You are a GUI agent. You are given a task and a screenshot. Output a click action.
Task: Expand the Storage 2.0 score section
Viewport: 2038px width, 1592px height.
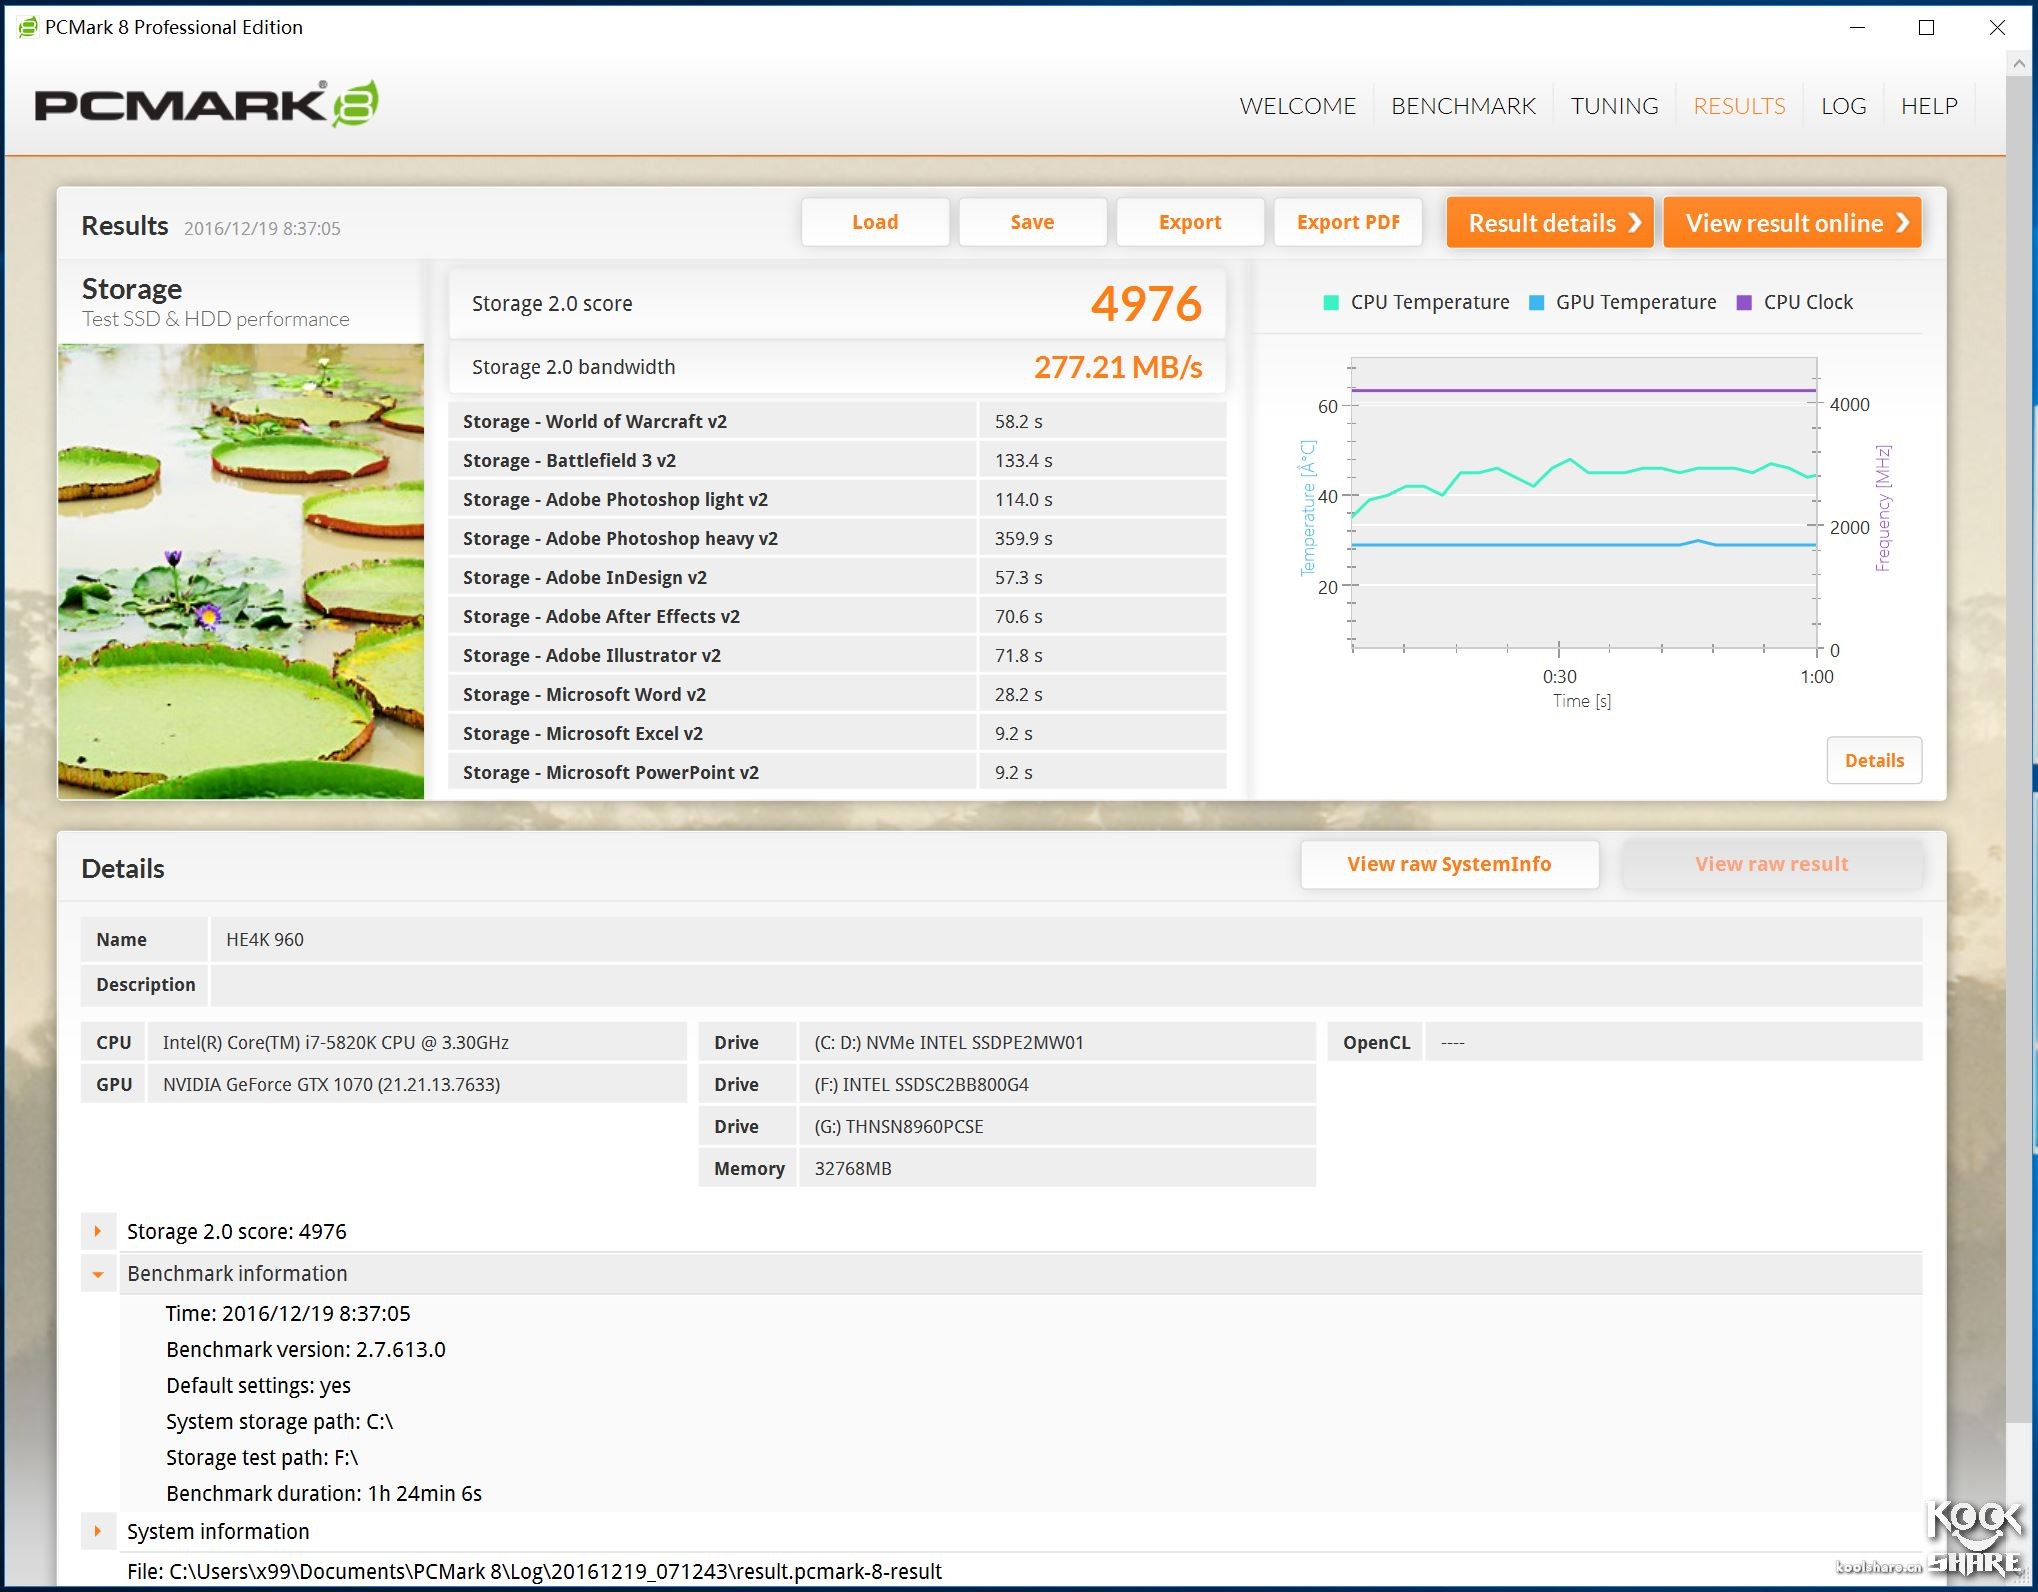(x=98, y=1231)
